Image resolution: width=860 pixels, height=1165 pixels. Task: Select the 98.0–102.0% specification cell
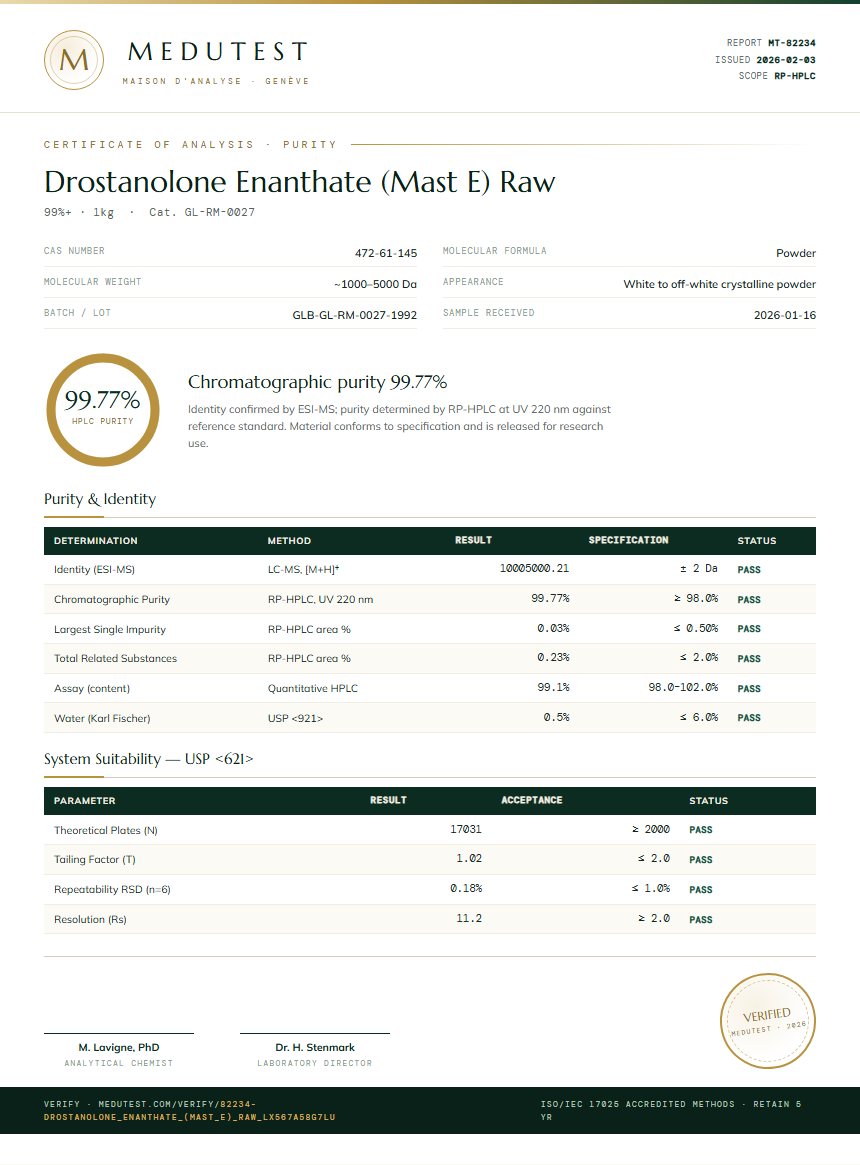tap(683, 687)
